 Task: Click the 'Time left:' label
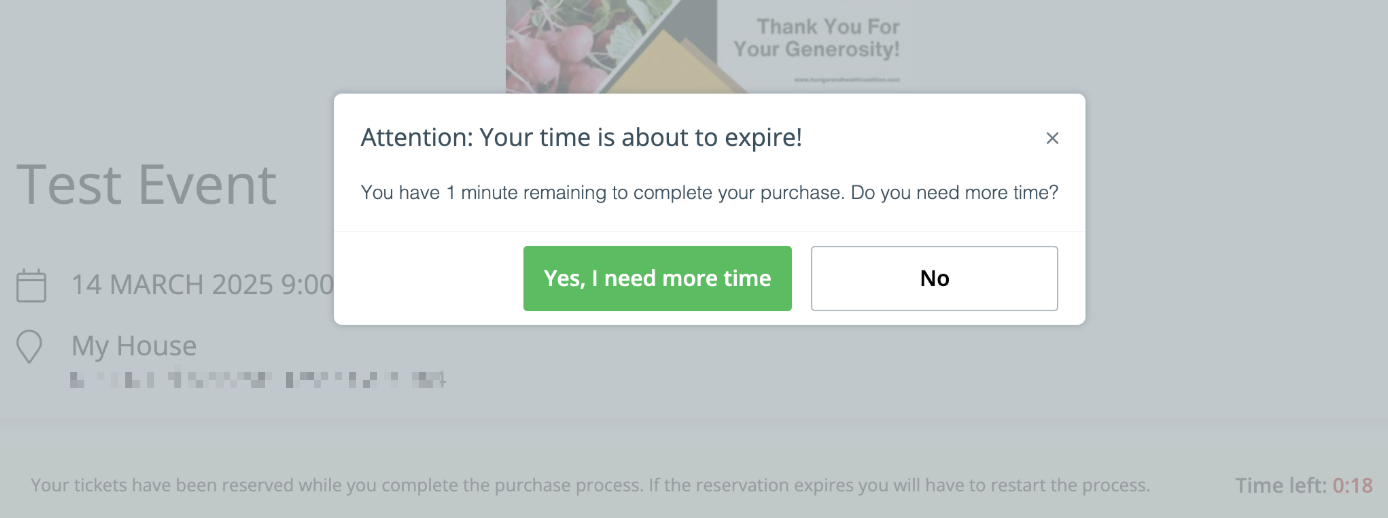1281,486
